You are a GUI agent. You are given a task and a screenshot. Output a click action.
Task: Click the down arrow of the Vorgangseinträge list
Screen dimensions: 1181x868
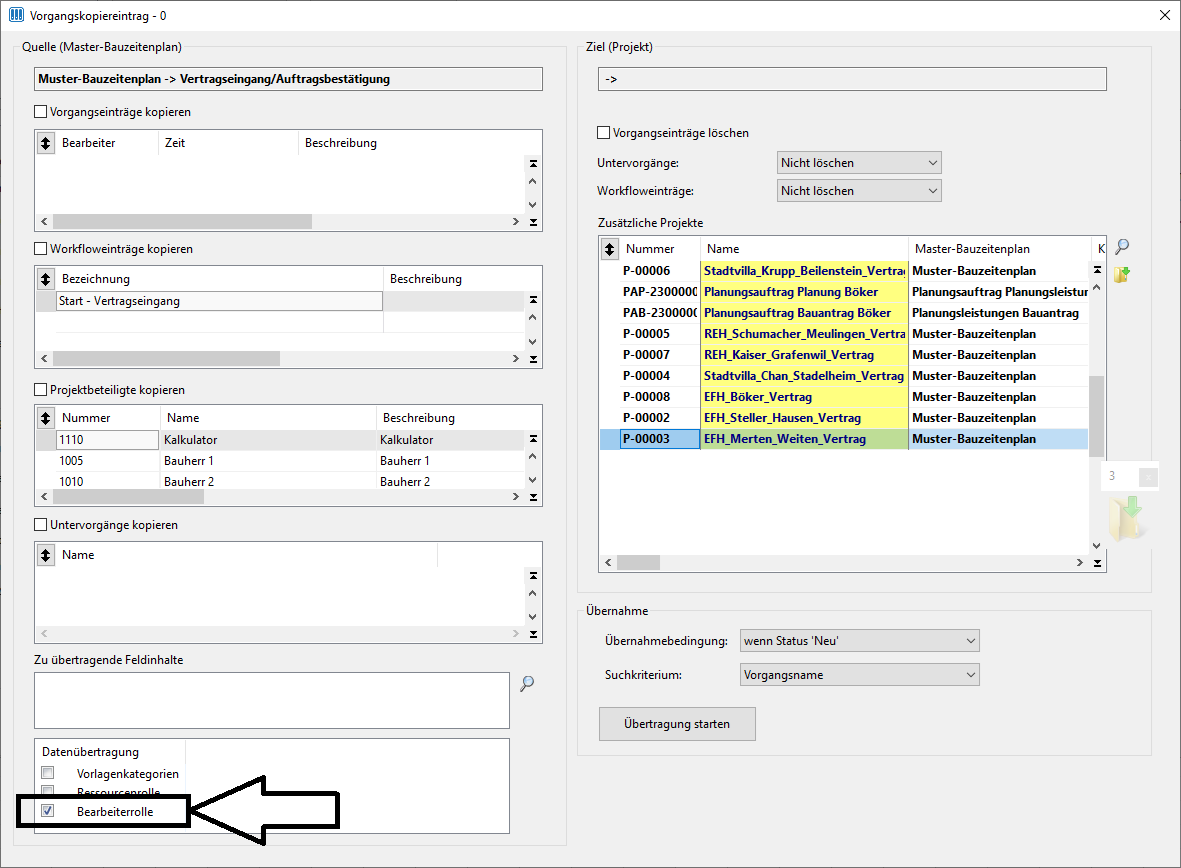(533, 204)
